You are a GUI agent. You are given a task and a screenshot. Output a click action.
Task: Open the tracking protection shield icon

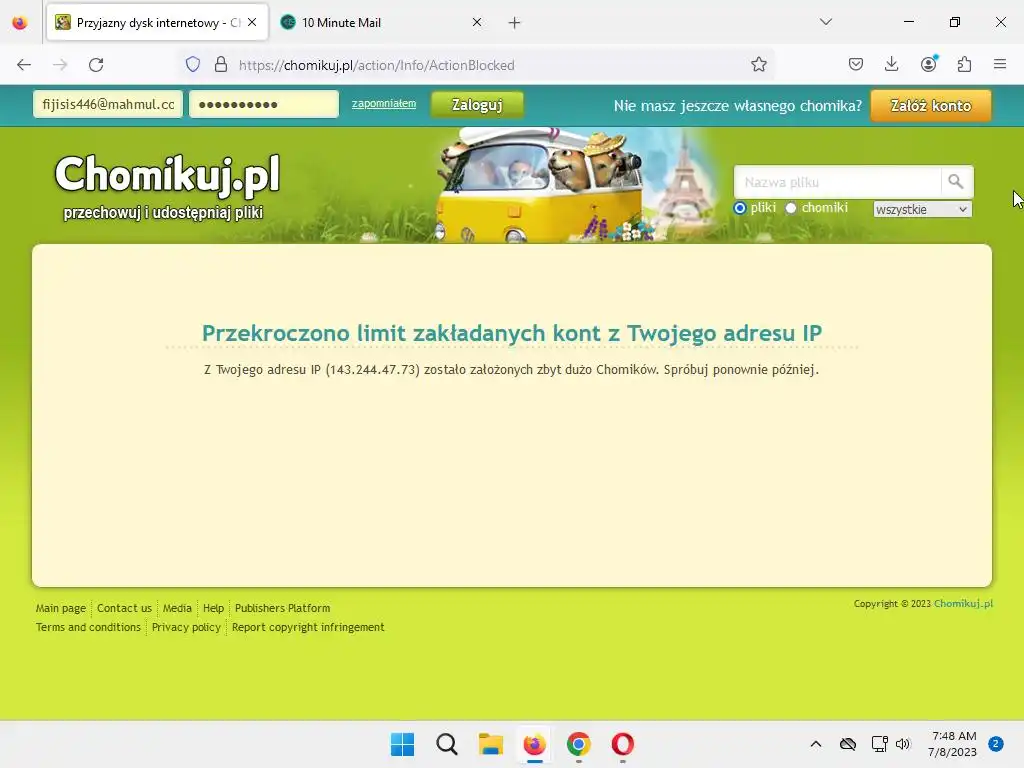pyautogui.click(x=193, y=65)
